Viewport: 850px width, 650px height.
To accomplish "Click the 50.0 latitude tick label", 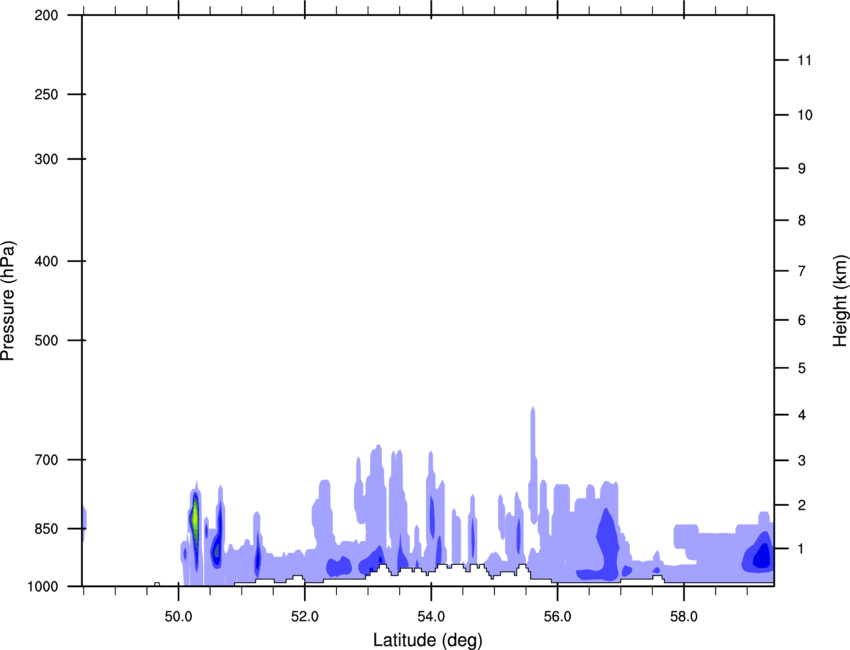I will click(178, 617).
